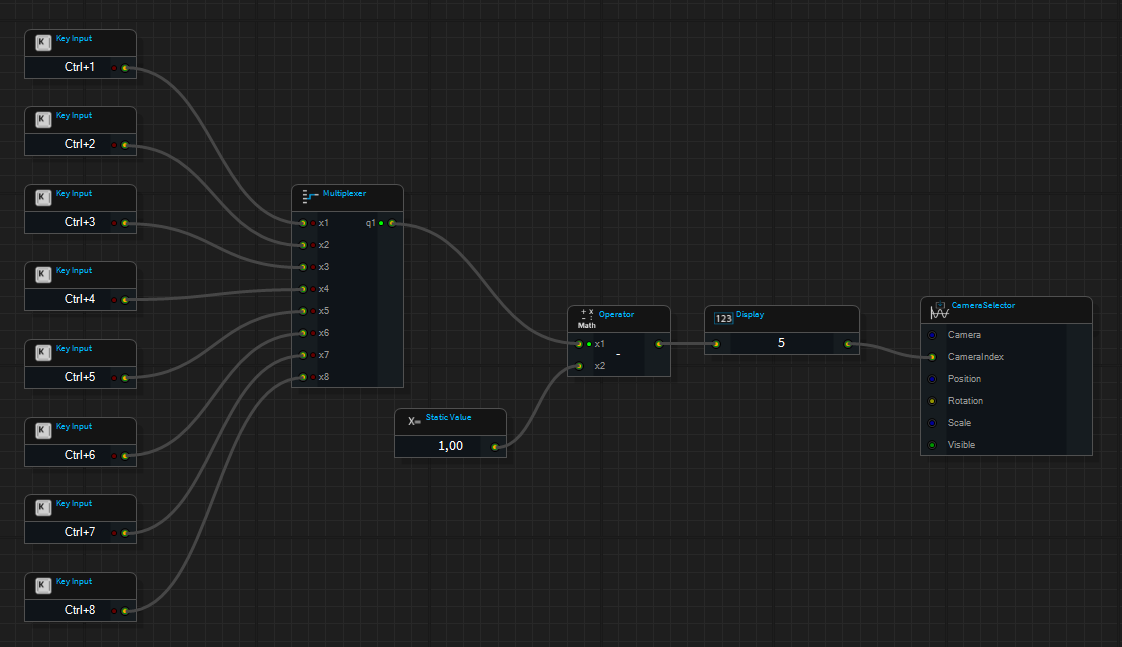The width and height of the screenshot is (1122, 647).
Task: Click the keyboard icon on Ctrl+5 Key Input node
Action: (43, 352)
